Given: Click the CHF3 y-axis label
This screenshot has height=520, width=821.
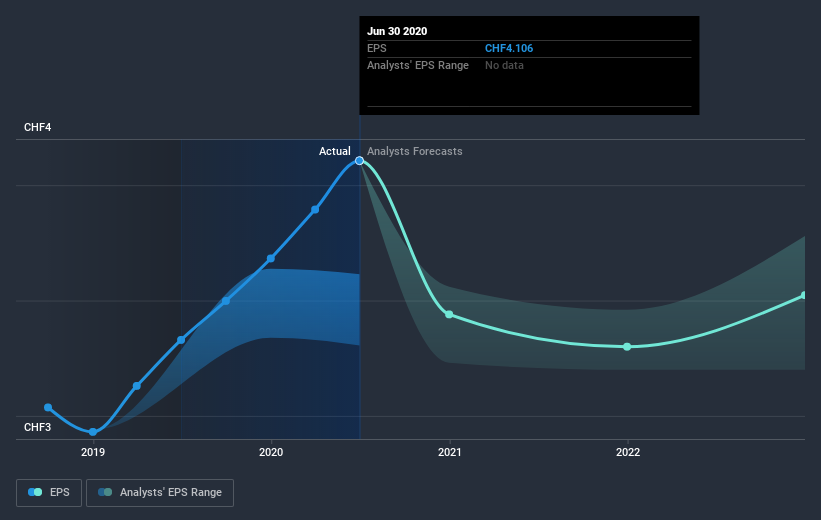Looking at the screenshot, I should click(x=38, y=427).
